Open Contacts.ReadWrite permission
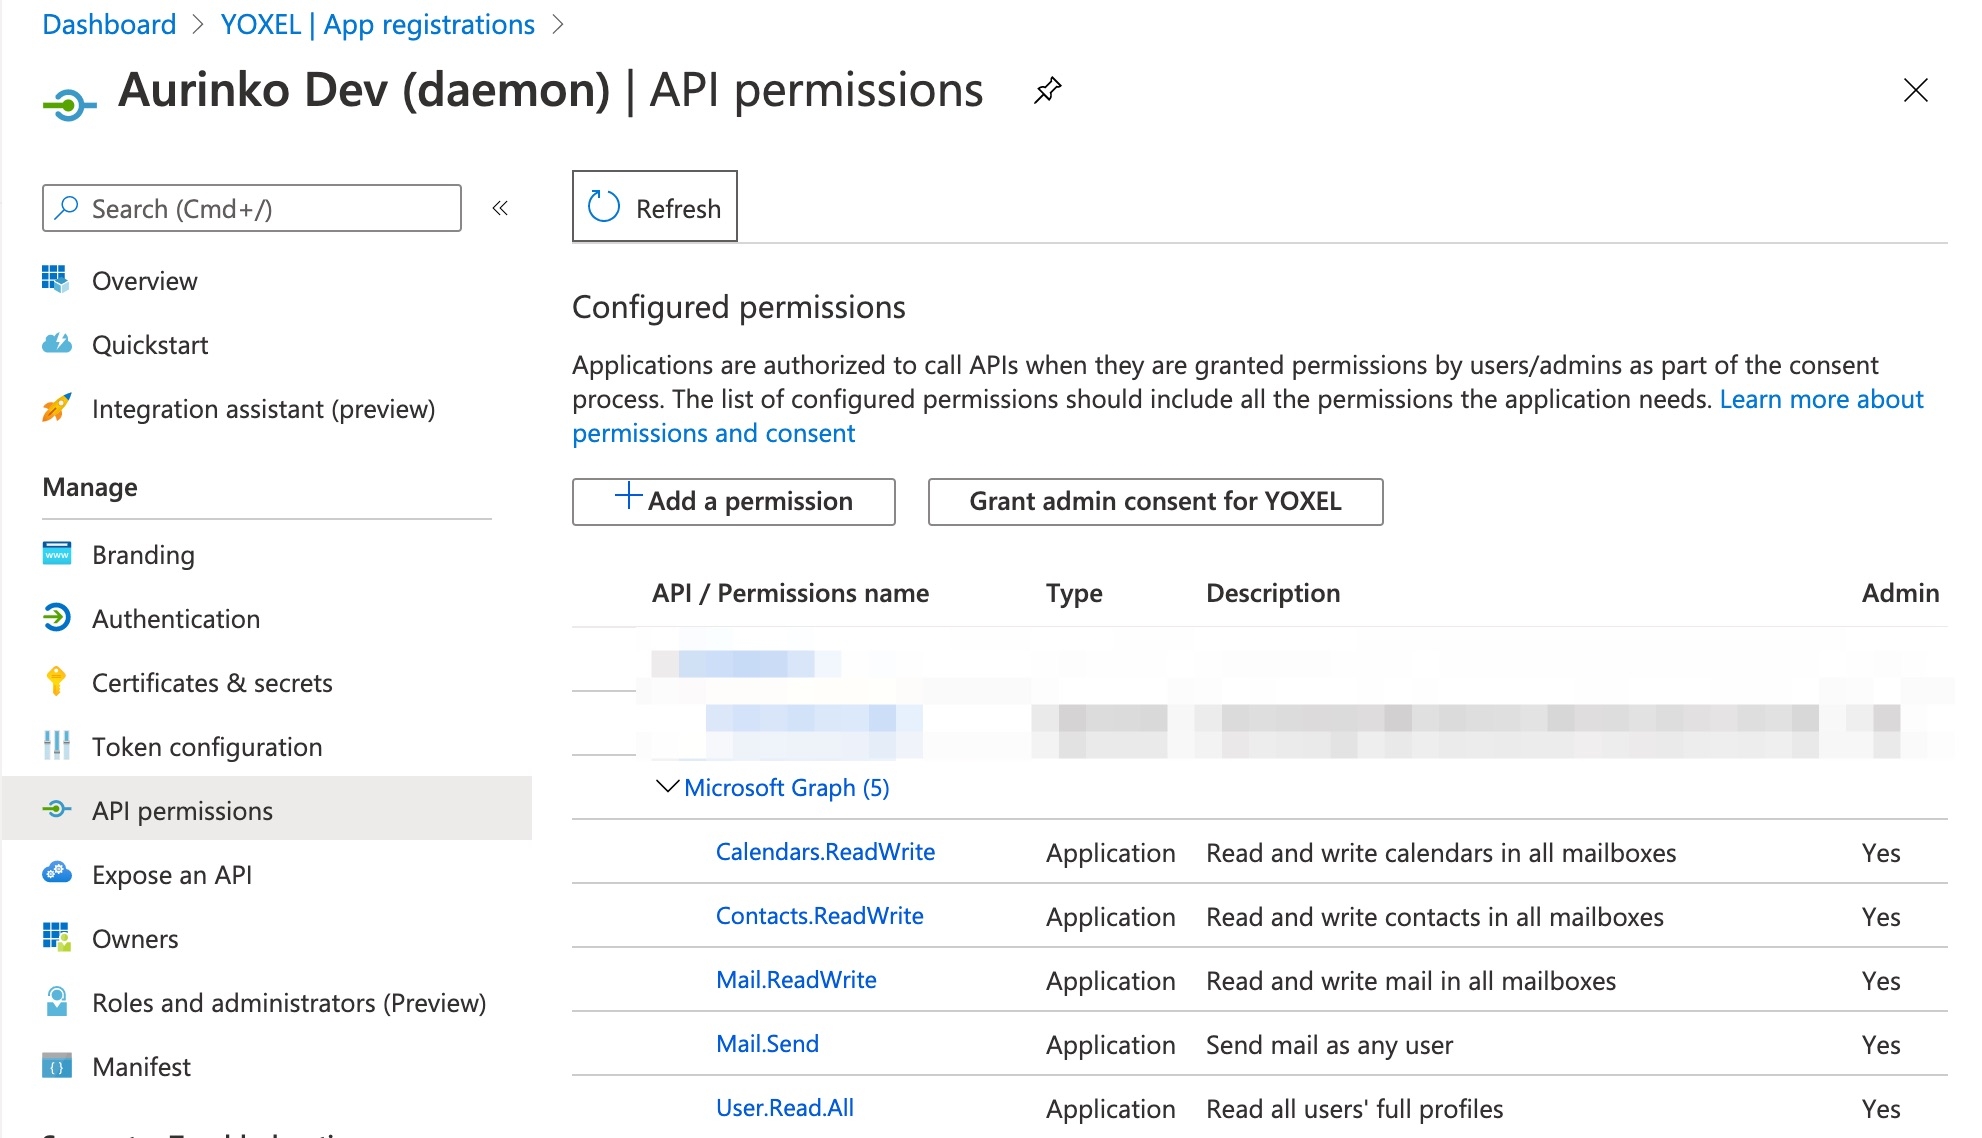 pyautogui.click(x=819, y=916)
